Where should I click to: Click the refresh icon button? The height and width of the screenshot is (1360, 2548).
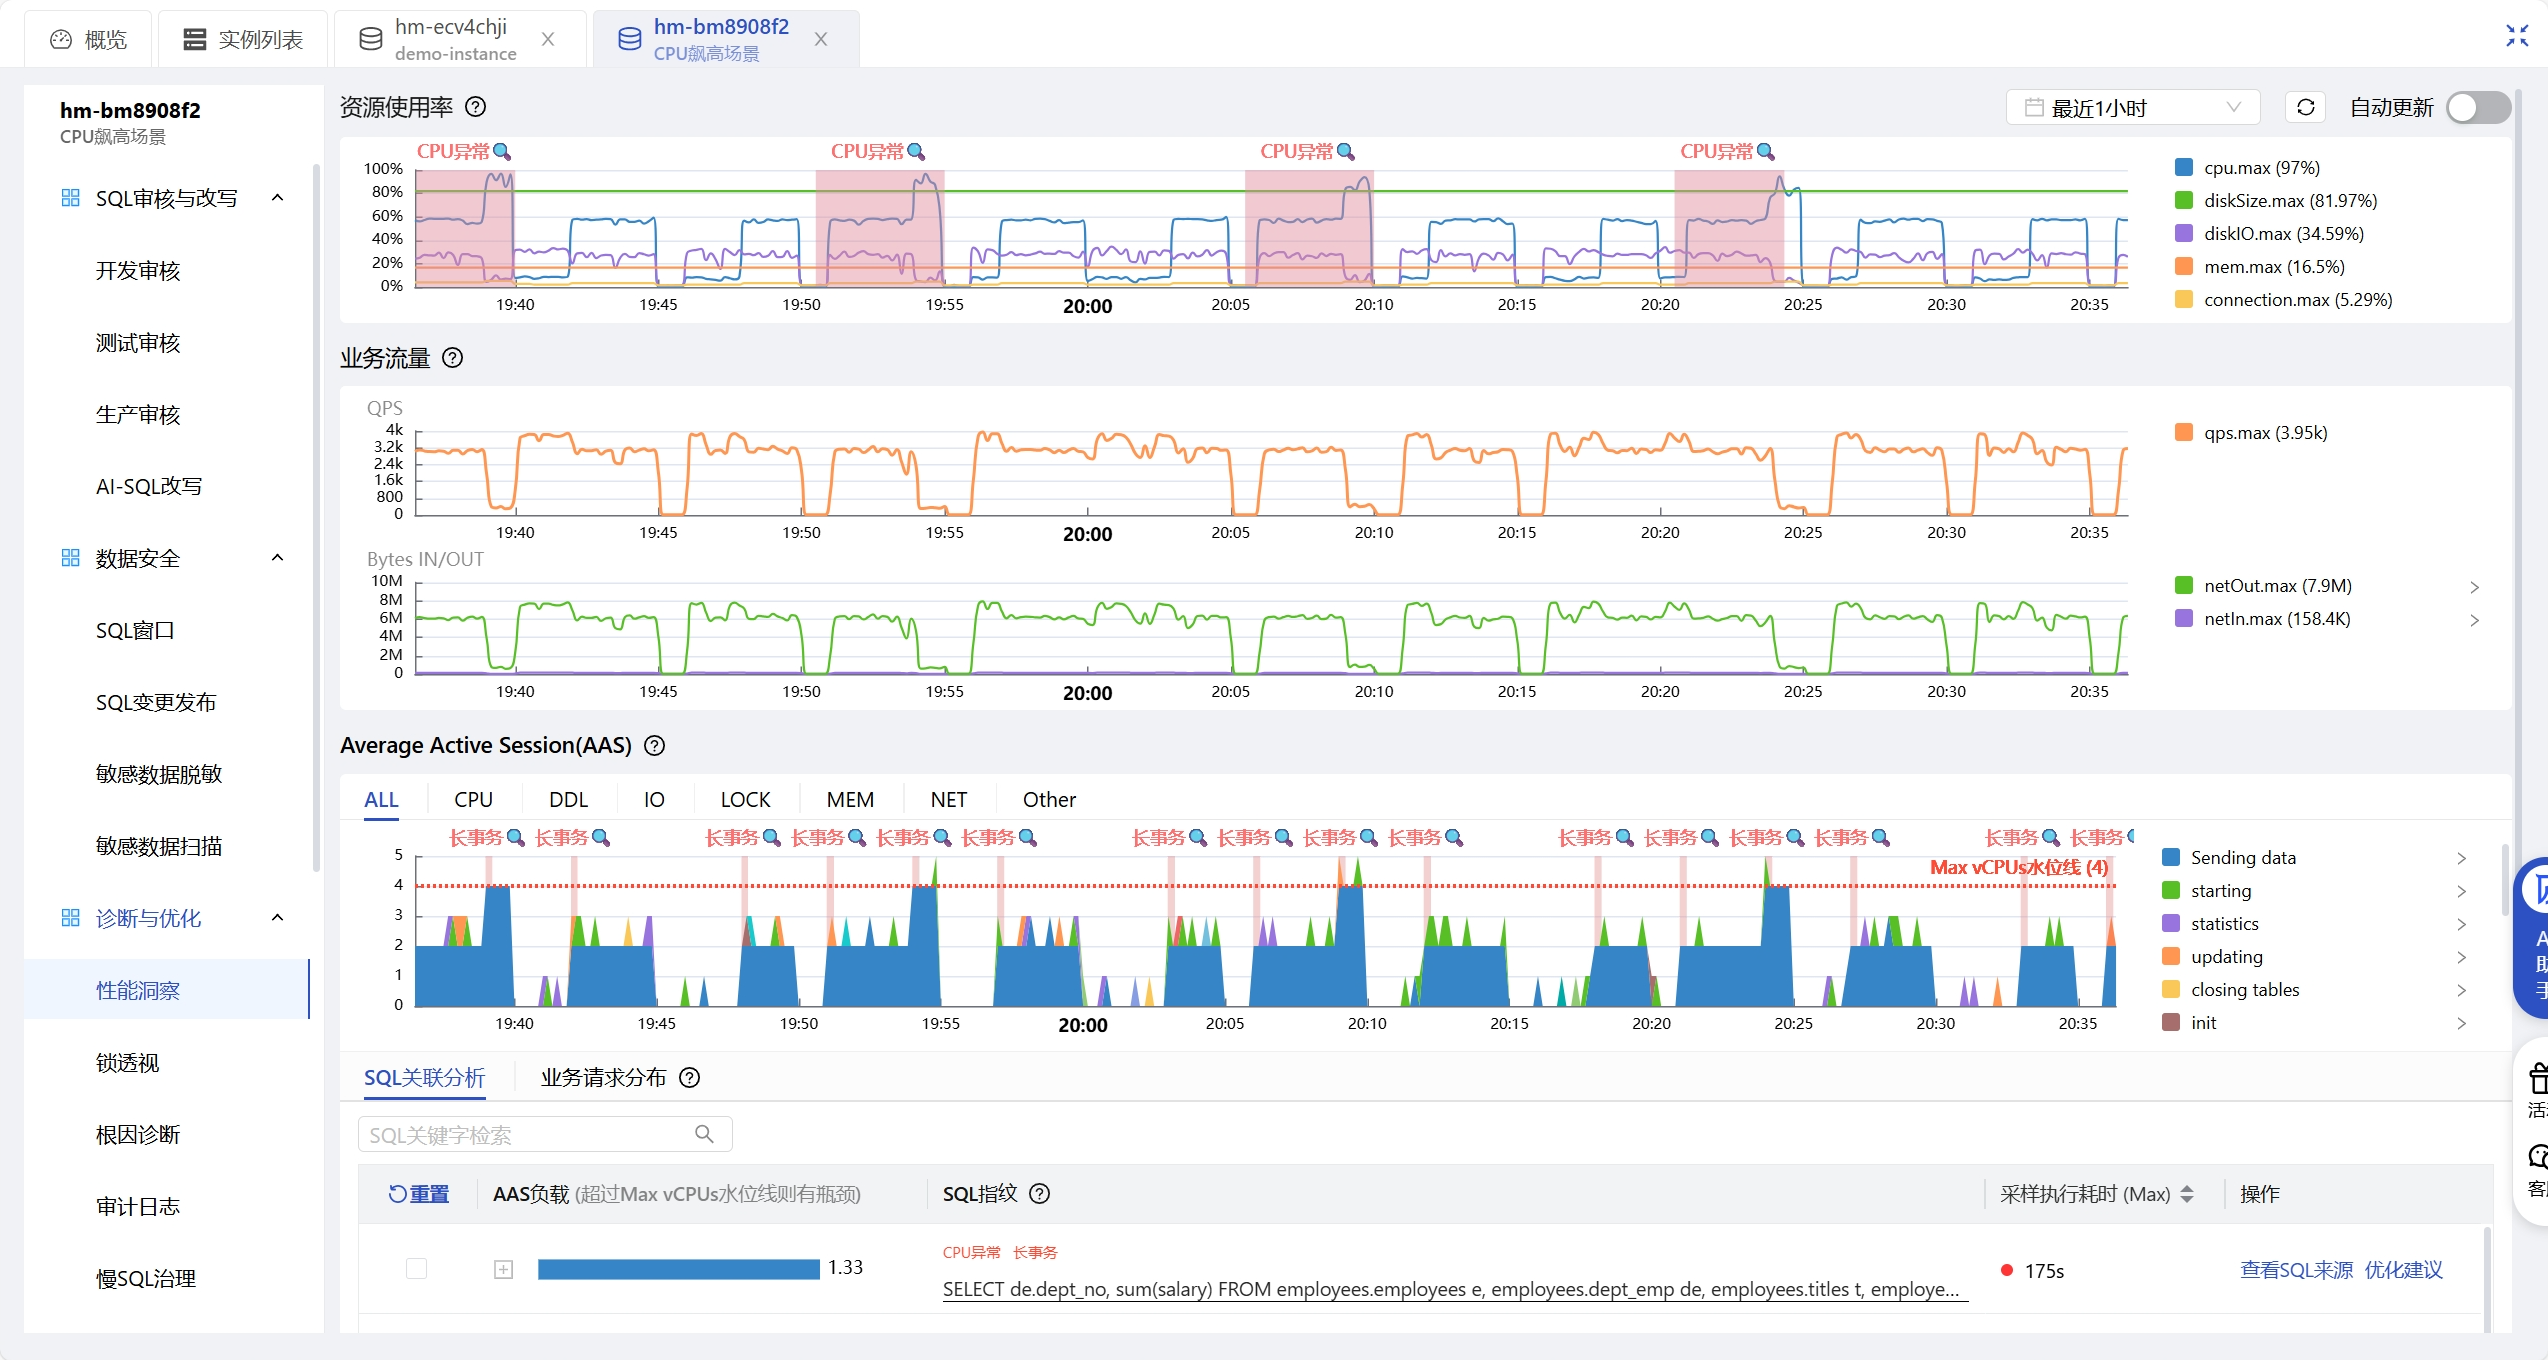coord(2305,108)
